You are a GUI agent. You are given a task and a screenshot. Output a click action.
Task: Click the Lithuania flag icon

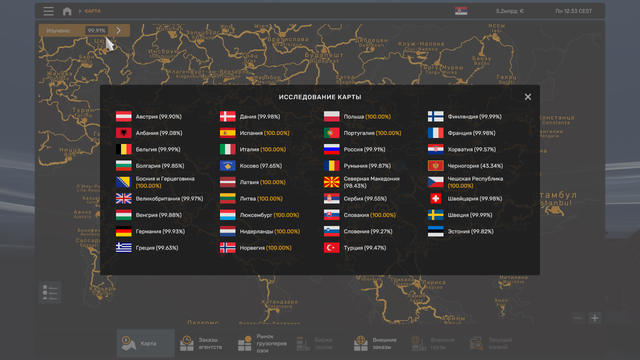(x=228, y=198)
